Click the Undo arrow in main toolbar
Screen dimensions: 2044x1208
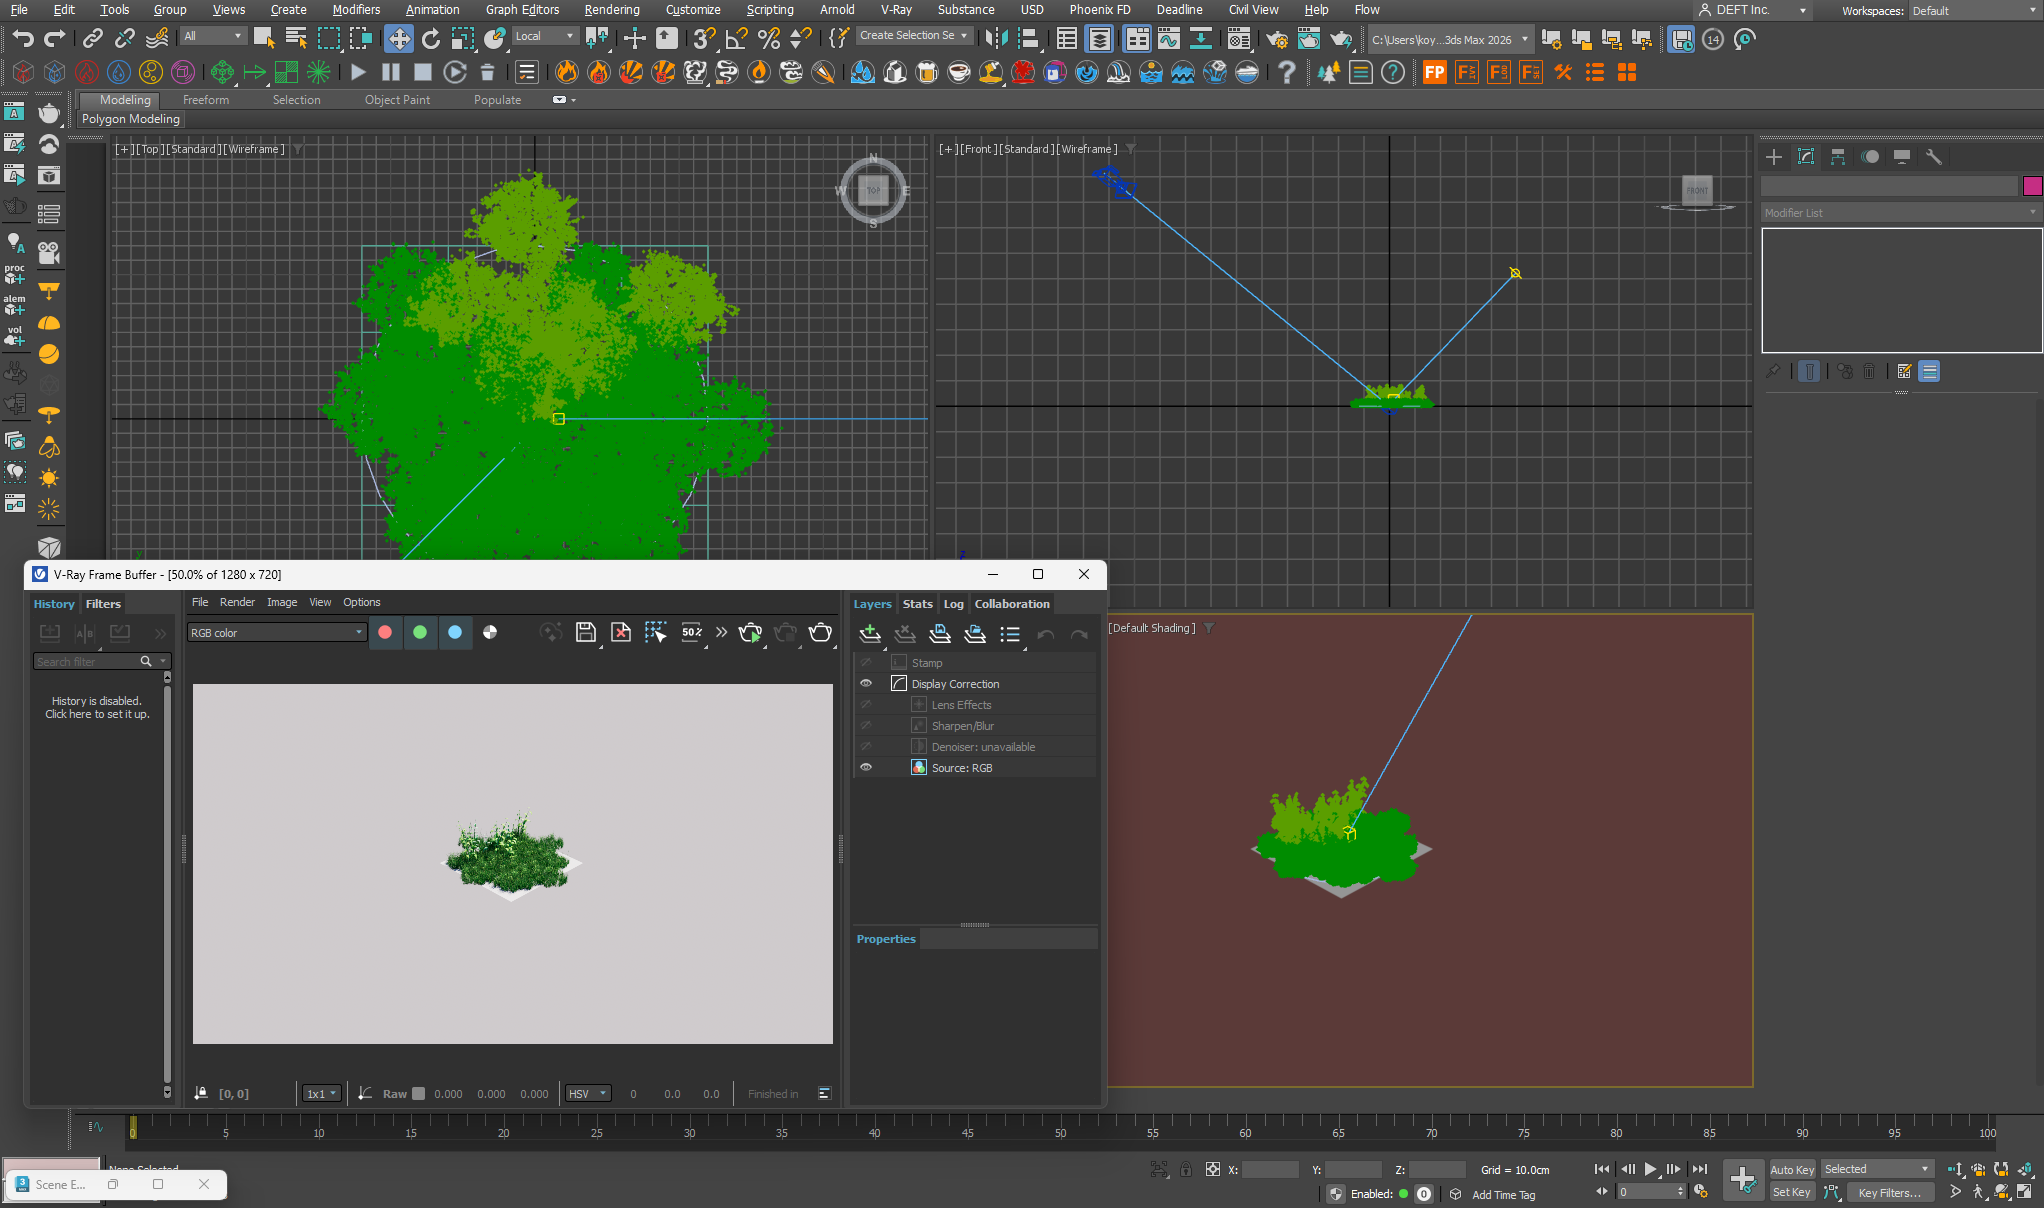tap(23, 39)
